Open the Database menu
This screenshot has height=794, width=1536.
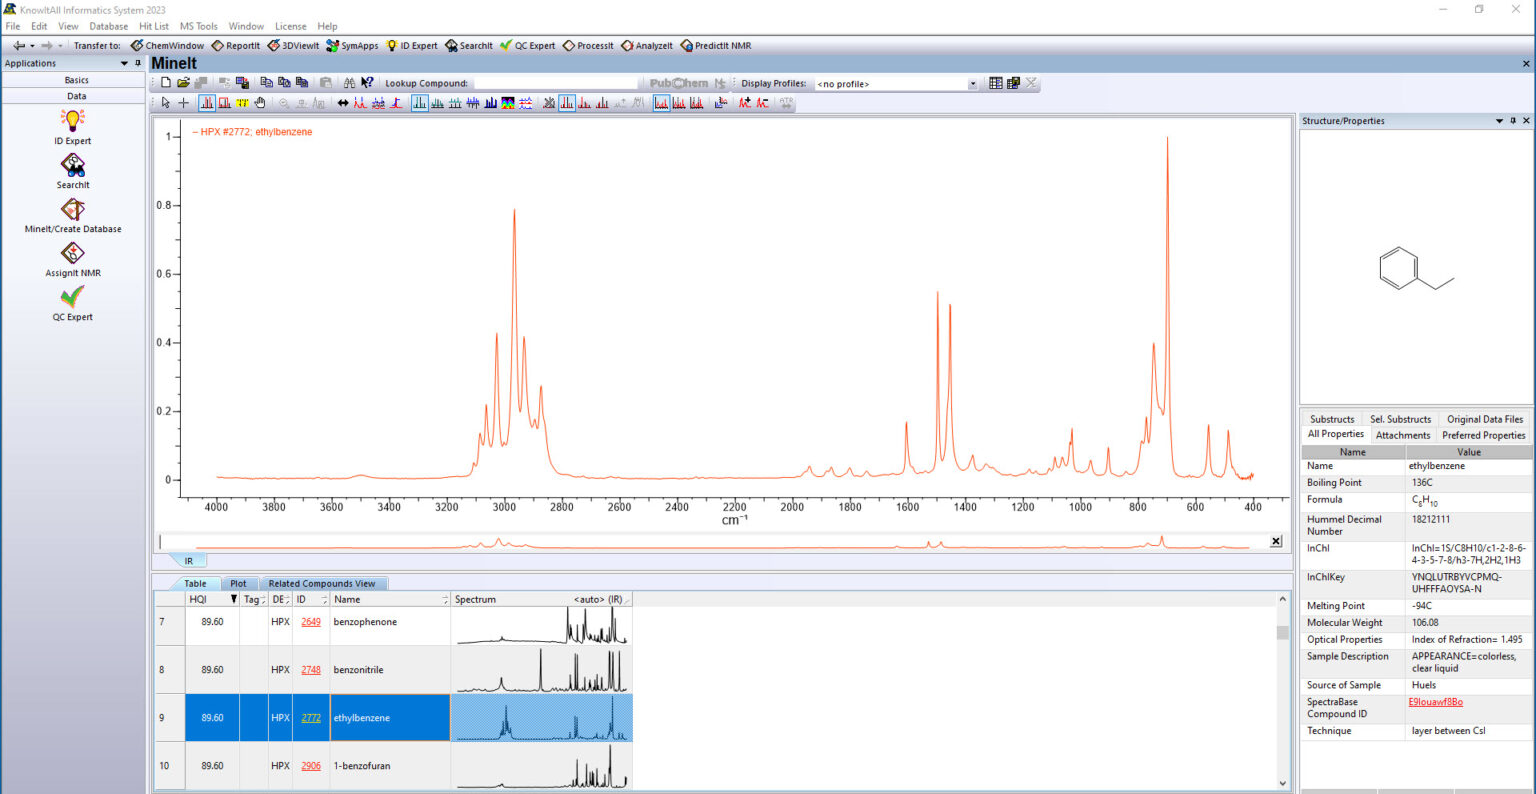click(x=107, y=26)
